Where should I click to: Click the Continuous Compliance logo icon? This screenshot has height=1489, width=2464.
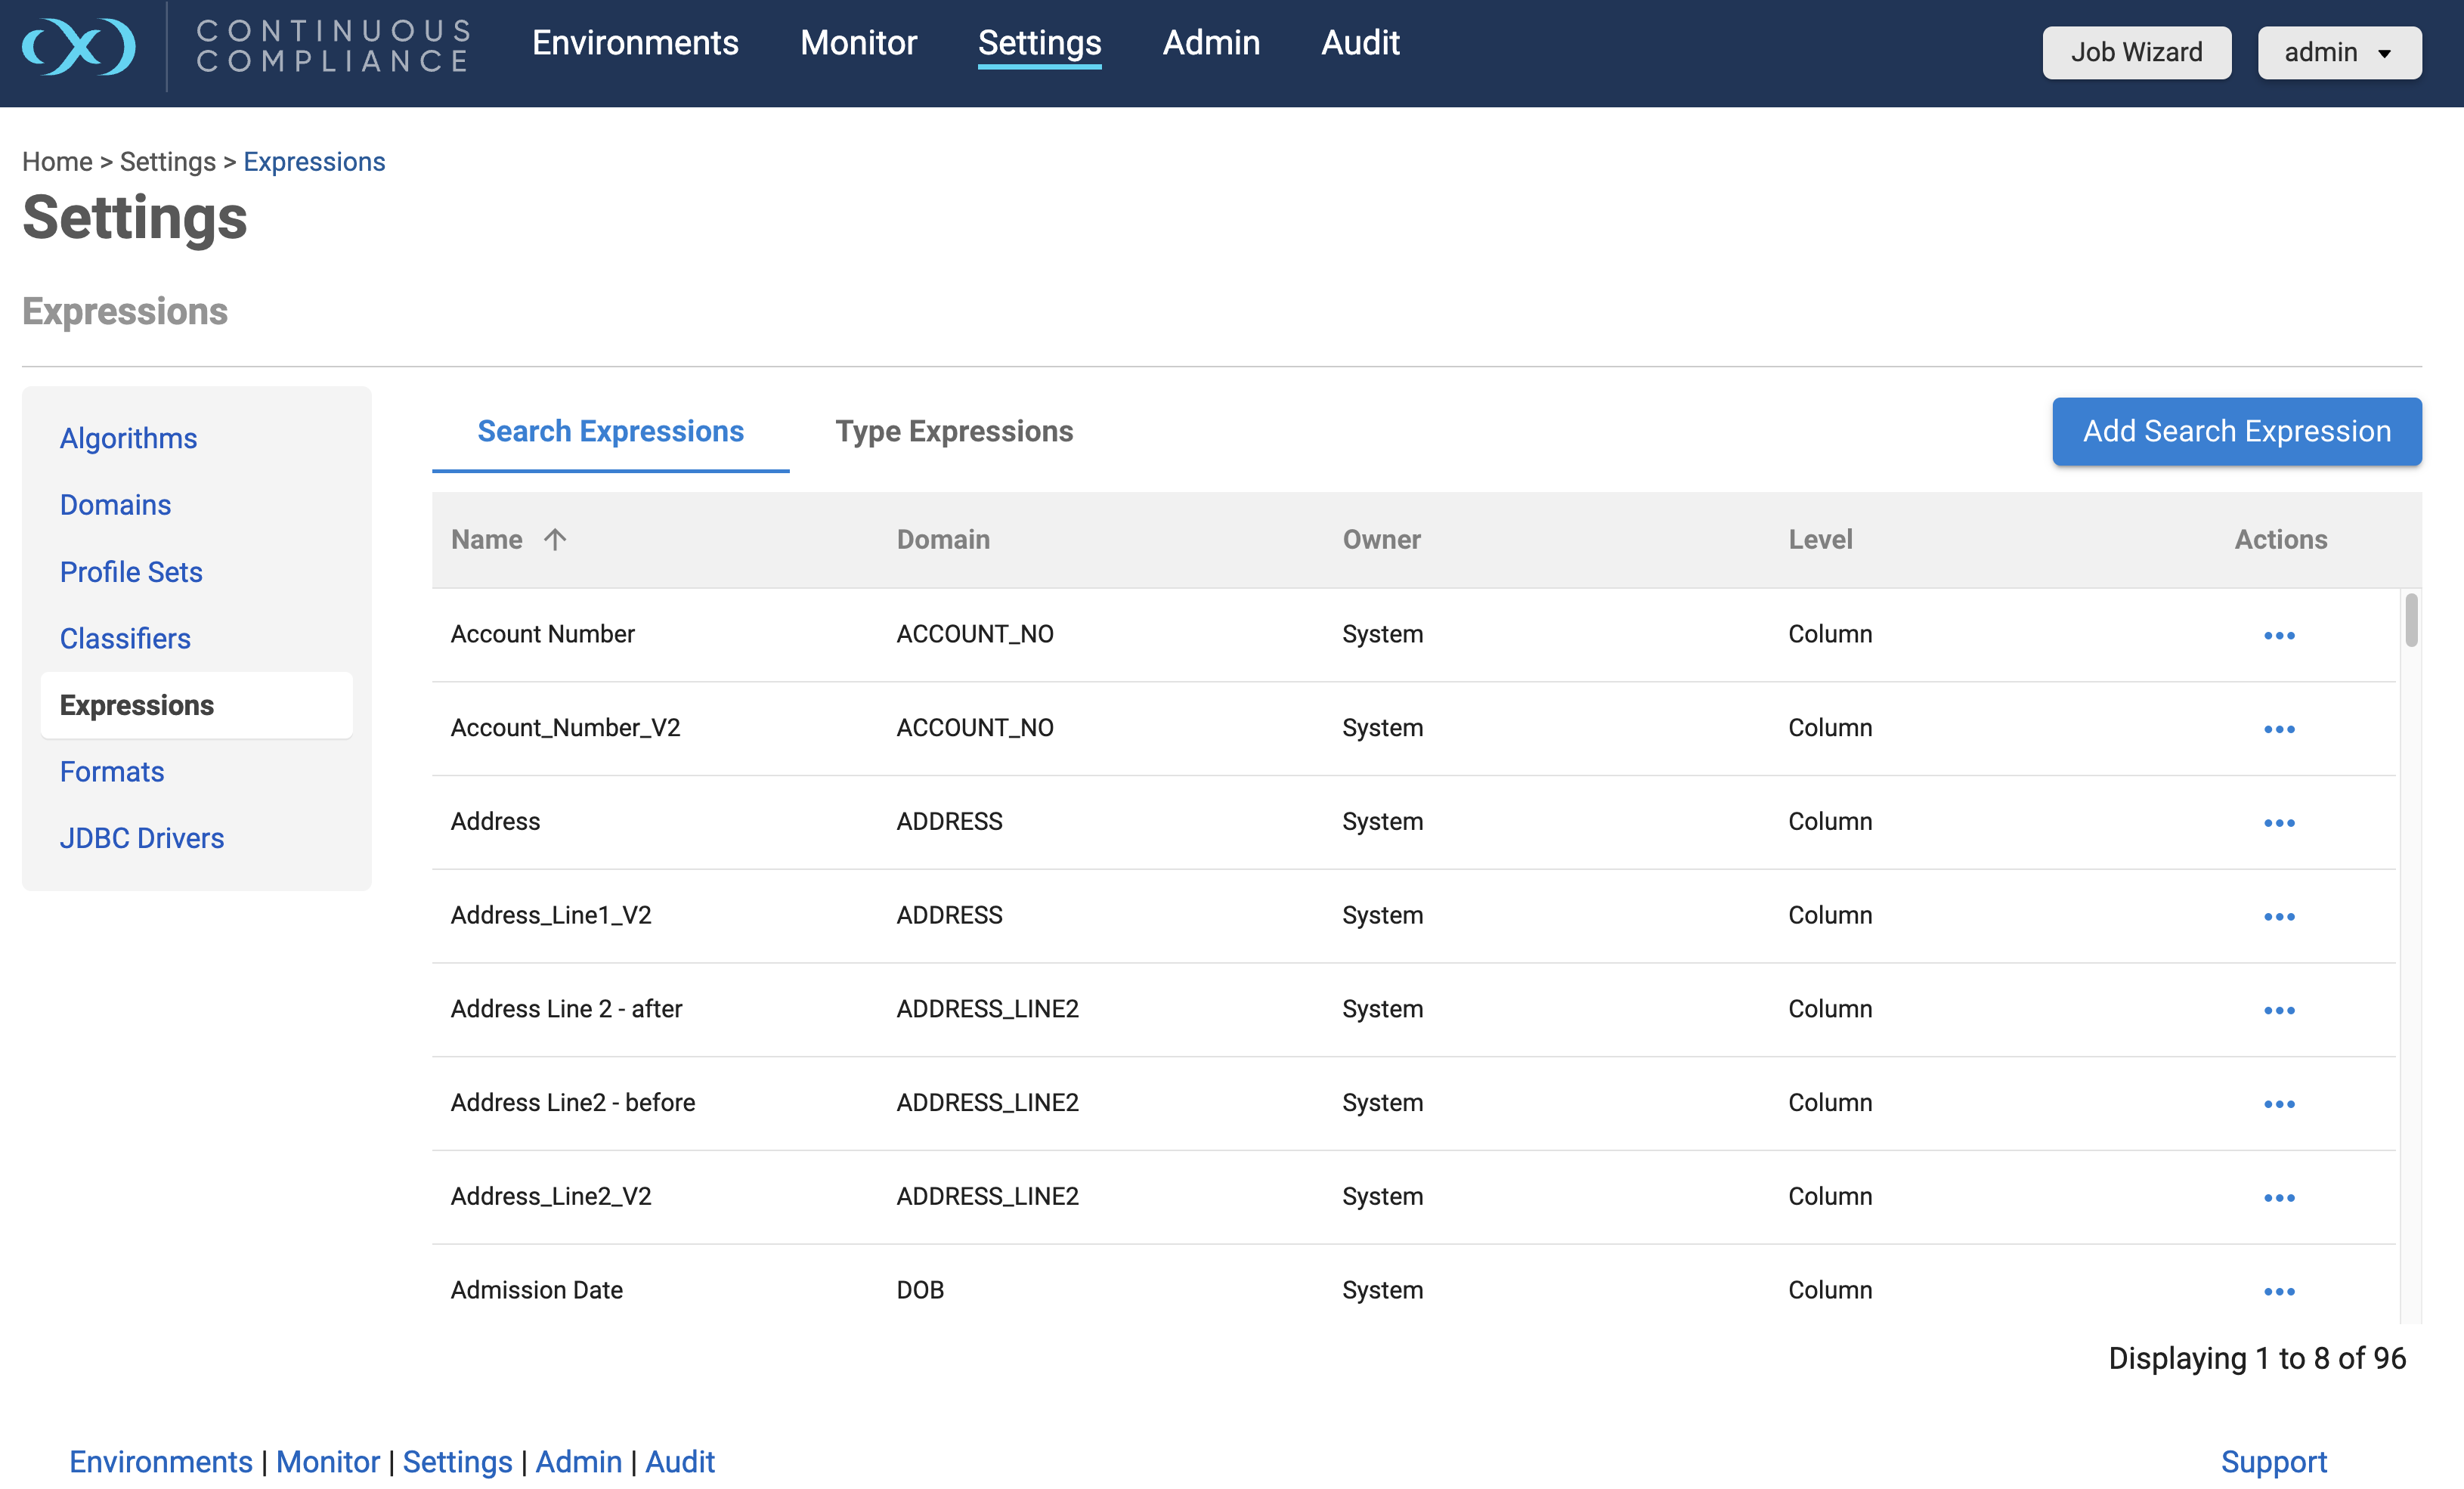[78, 47]
